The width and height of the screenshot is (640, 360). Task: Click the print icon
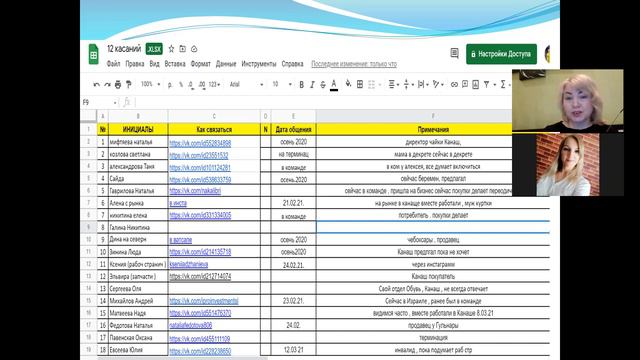(118, 84)
